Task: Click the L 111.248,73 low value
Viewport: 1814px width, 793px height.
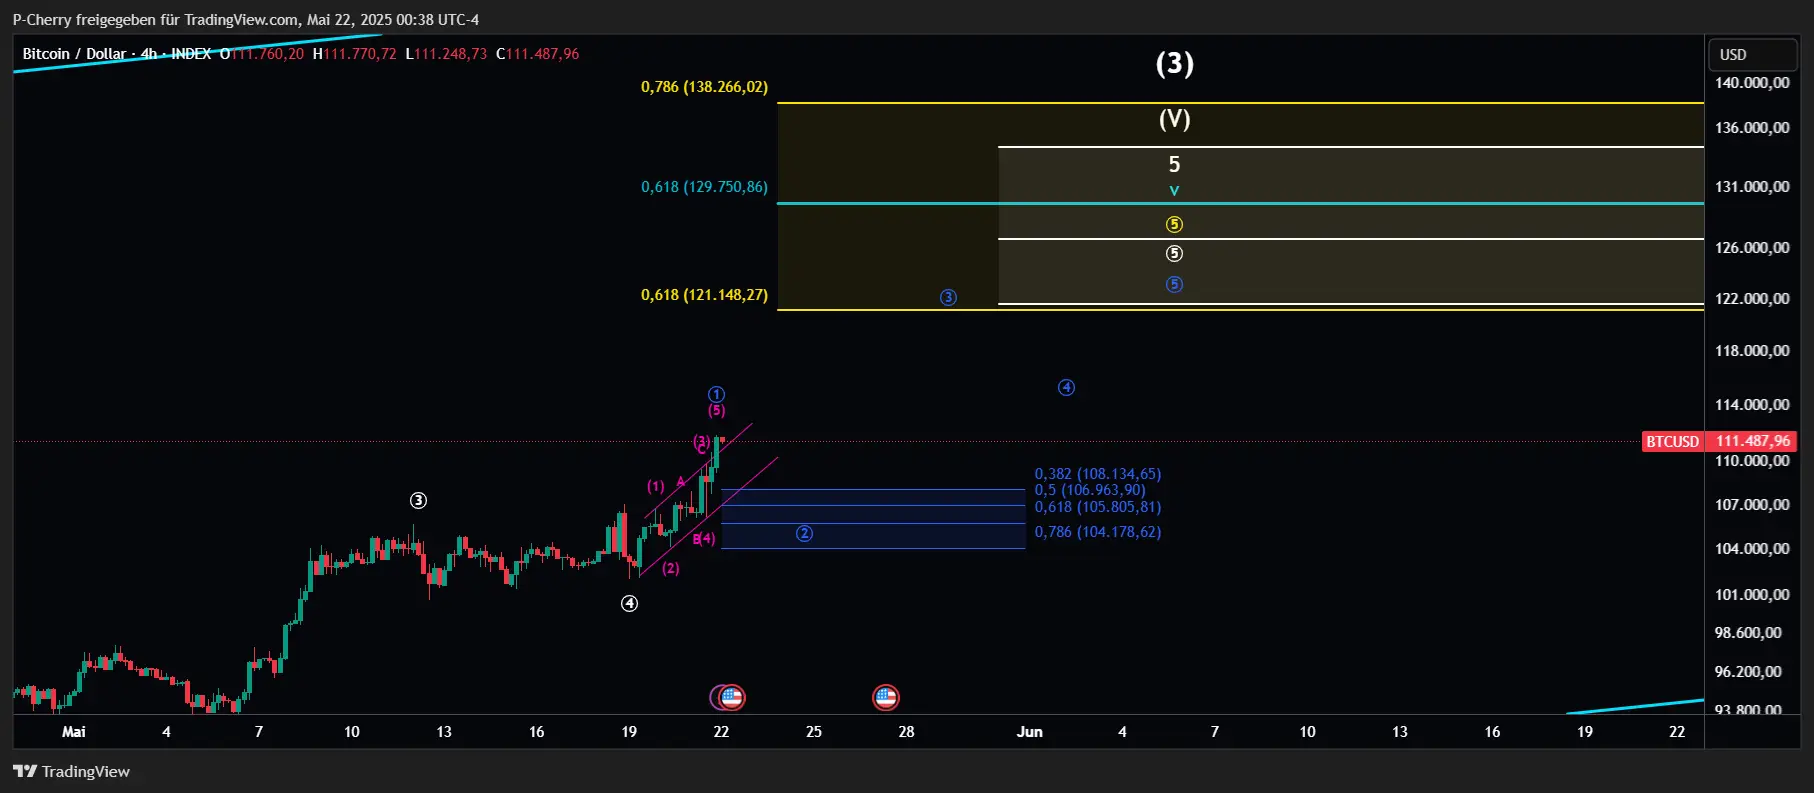Action: click(446, 54)
